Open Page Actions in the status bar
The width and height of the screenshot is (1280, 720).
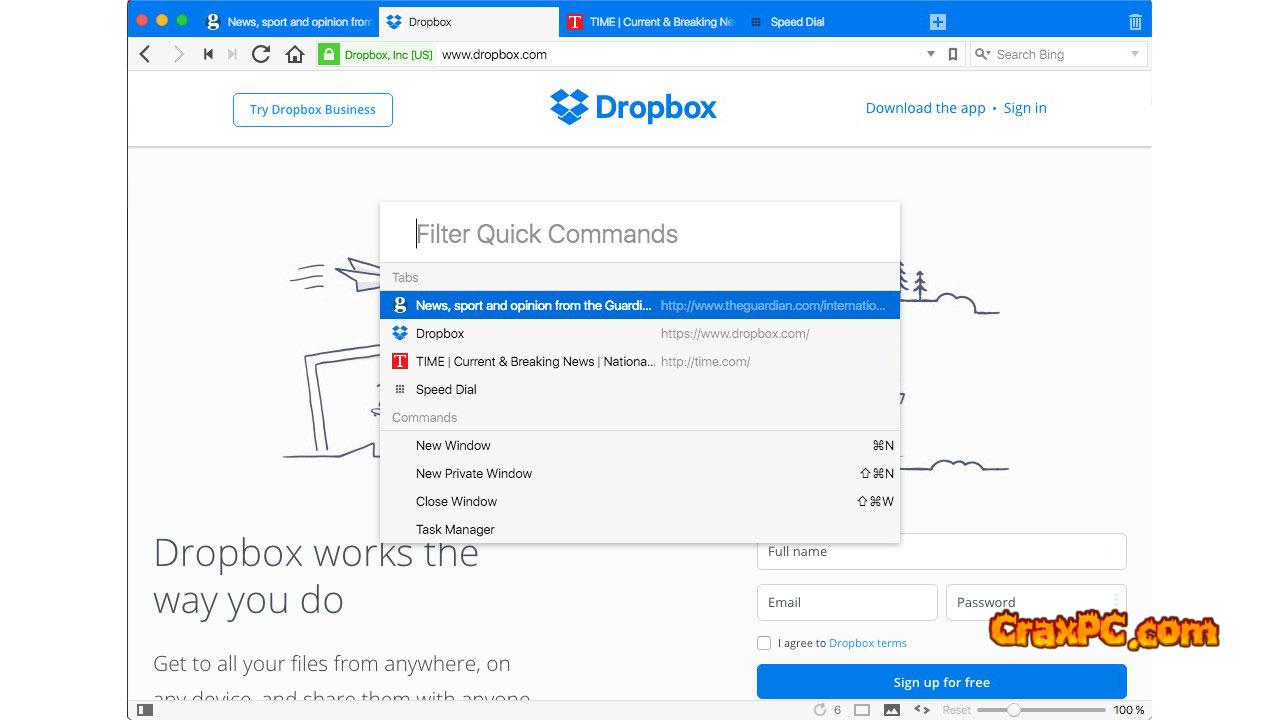pos(922,710)
